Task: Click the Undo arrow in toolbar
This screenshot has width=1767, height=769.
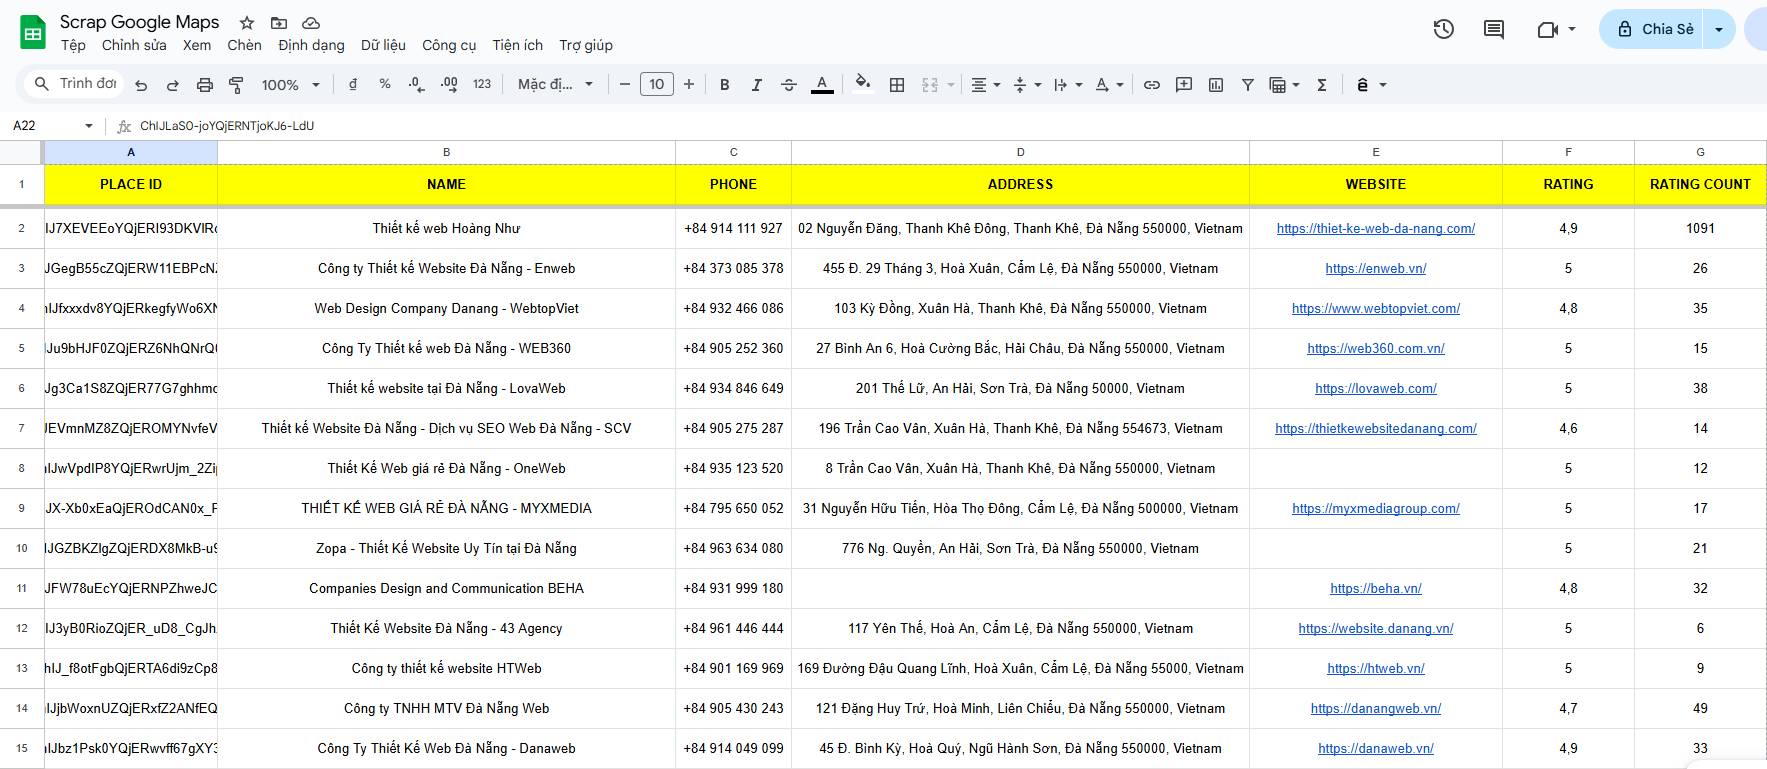Action: (141, 85)
